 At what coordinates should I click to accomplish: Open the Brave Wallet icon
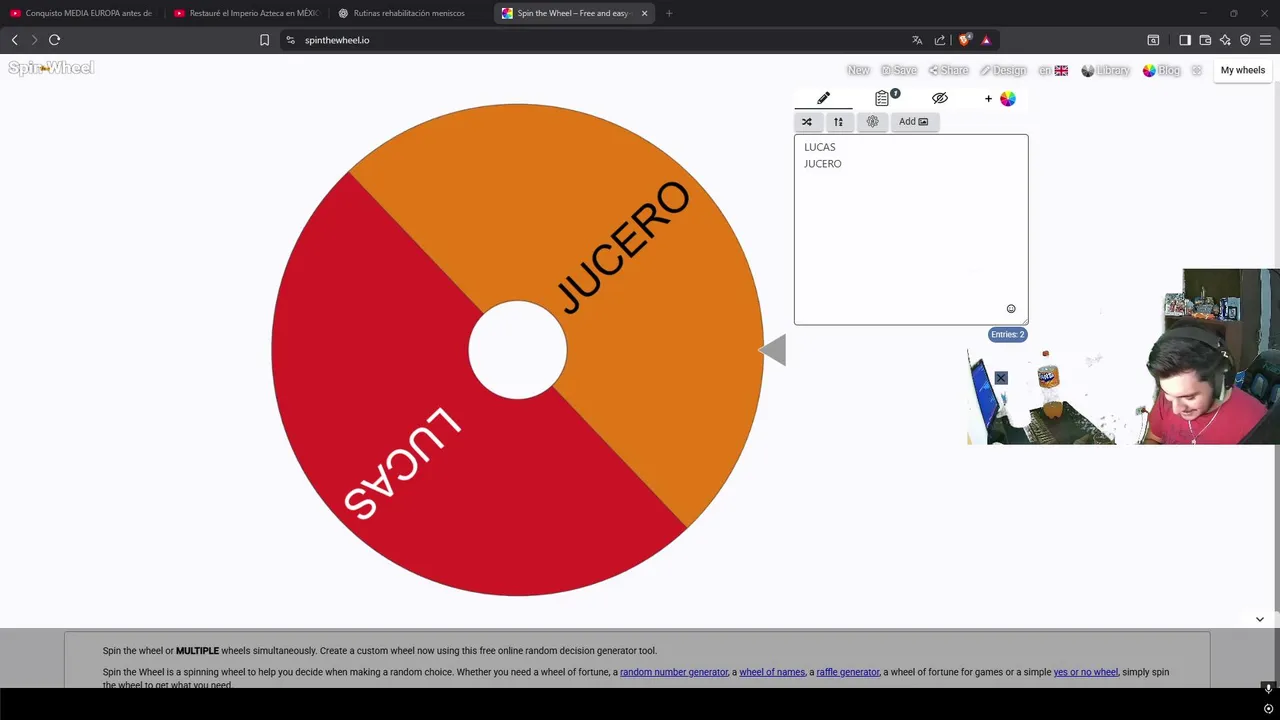click(1205, 40)
